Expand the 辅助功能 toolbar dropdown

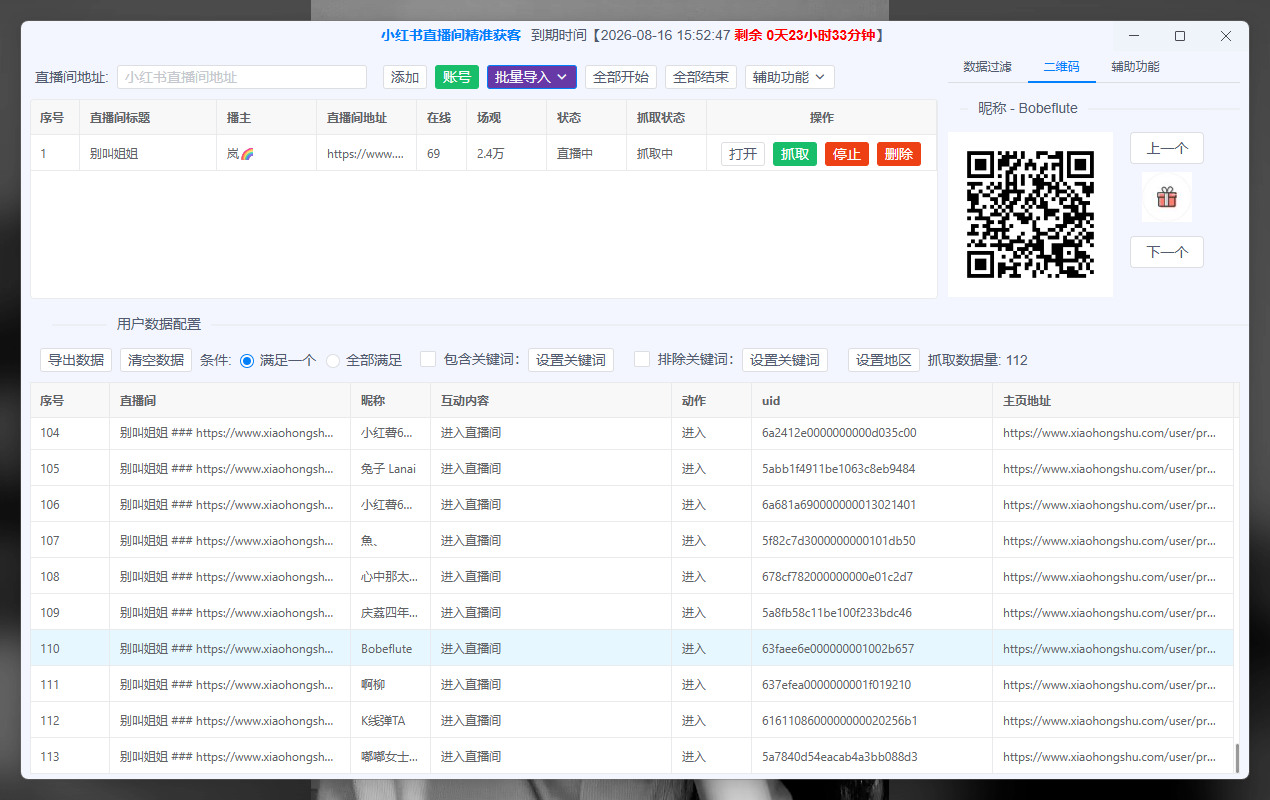[x=790, y=77]
